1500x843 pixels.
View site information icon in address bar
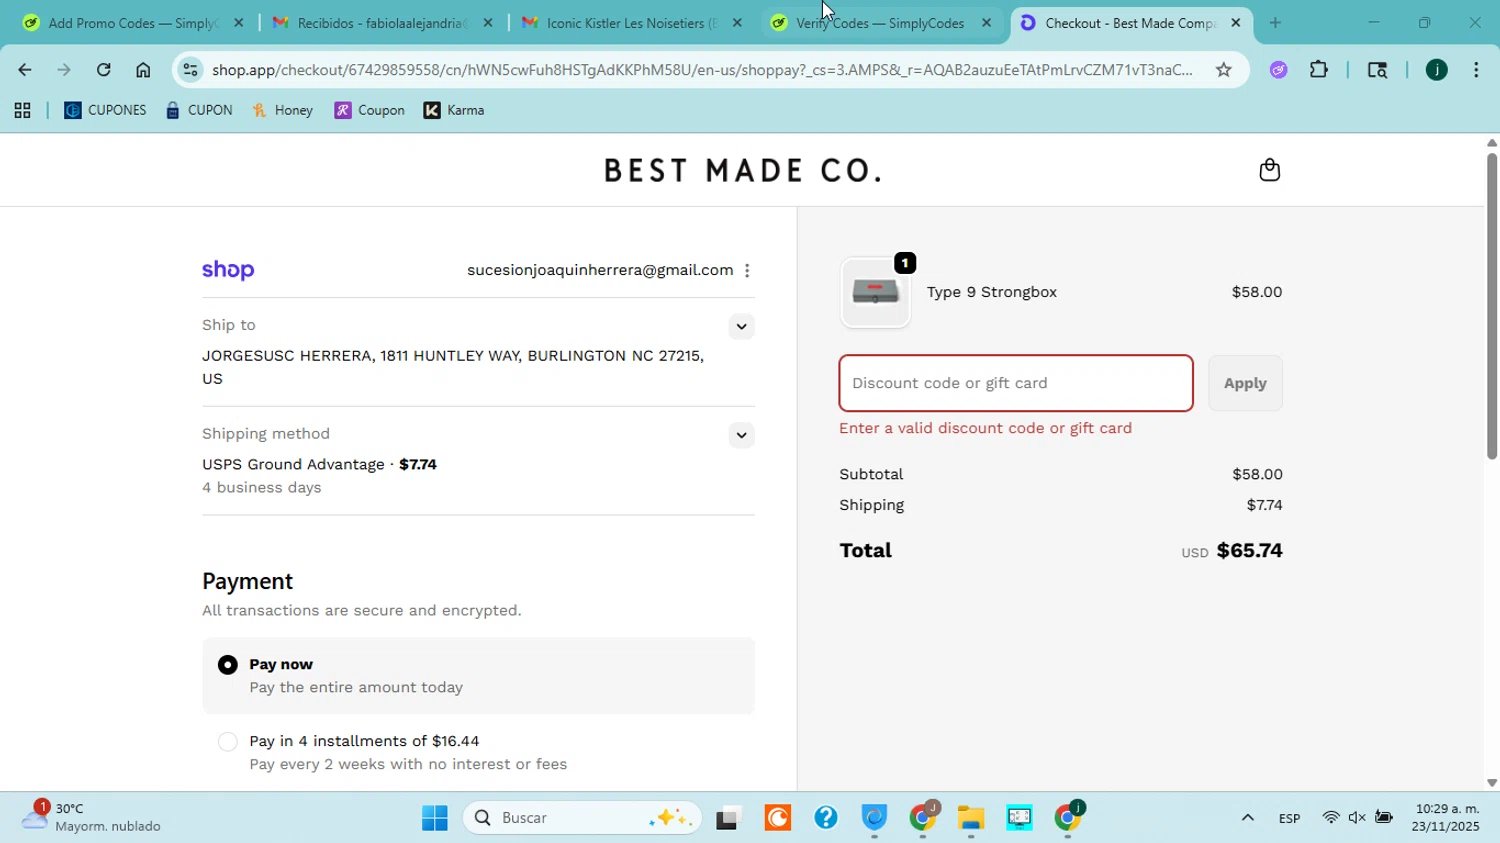click(x=191, y=70)
